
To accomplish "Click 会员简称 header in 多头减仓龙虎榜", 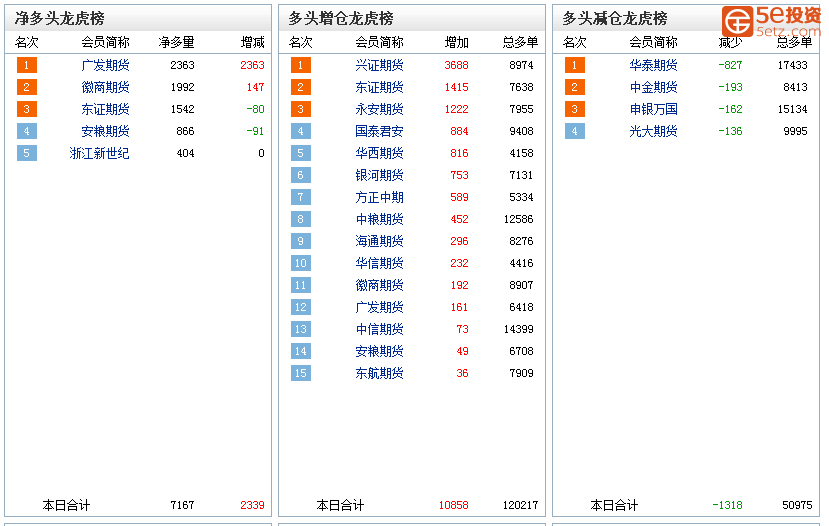I will pos(653,42).
